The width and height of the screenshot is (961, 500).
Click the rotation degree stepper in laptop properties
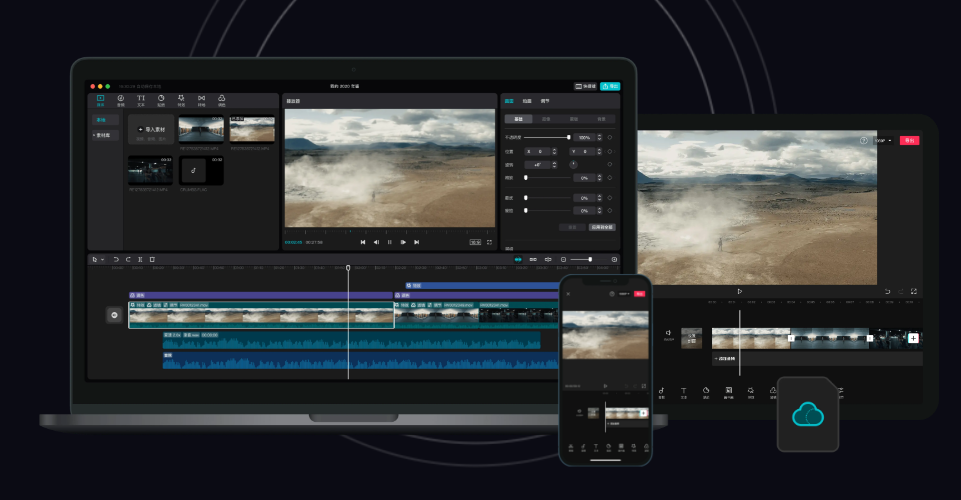coord(554,165)
